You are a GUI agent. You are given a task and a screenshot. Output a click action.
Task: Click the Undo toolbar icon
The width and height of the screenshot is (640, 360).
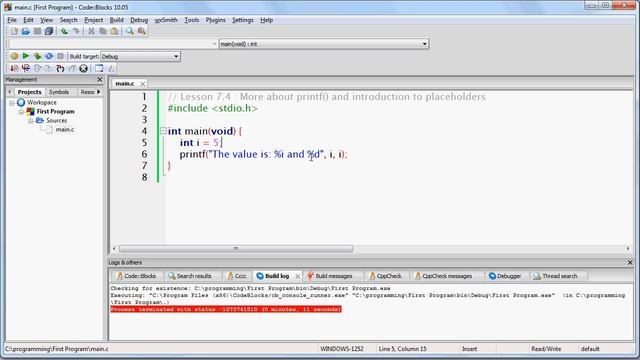pyautogui.click(x=64, y=31)
